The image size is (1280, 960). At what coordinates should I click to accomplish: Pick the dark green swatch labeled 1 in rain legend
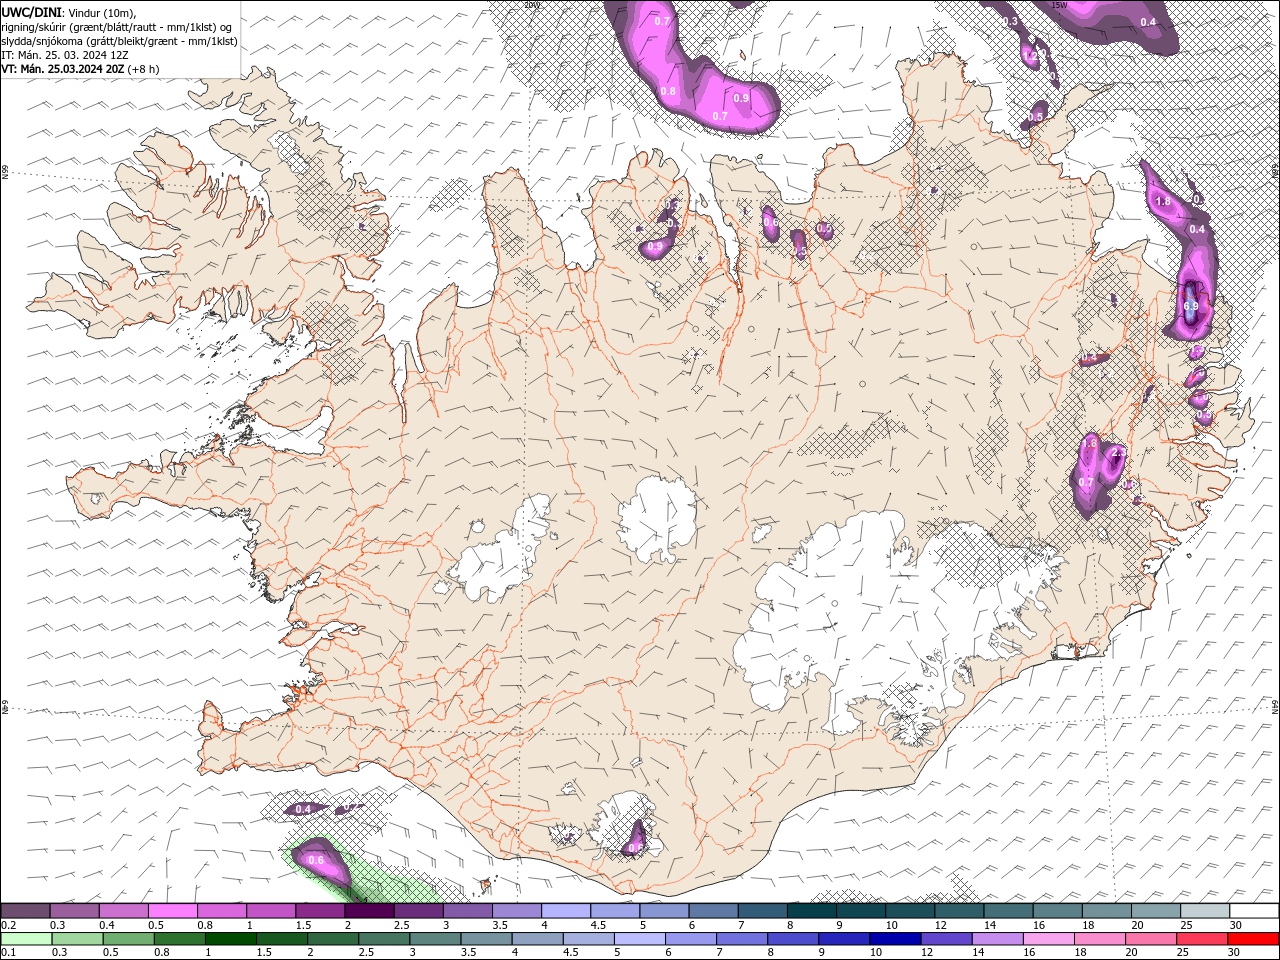[230, 939]
